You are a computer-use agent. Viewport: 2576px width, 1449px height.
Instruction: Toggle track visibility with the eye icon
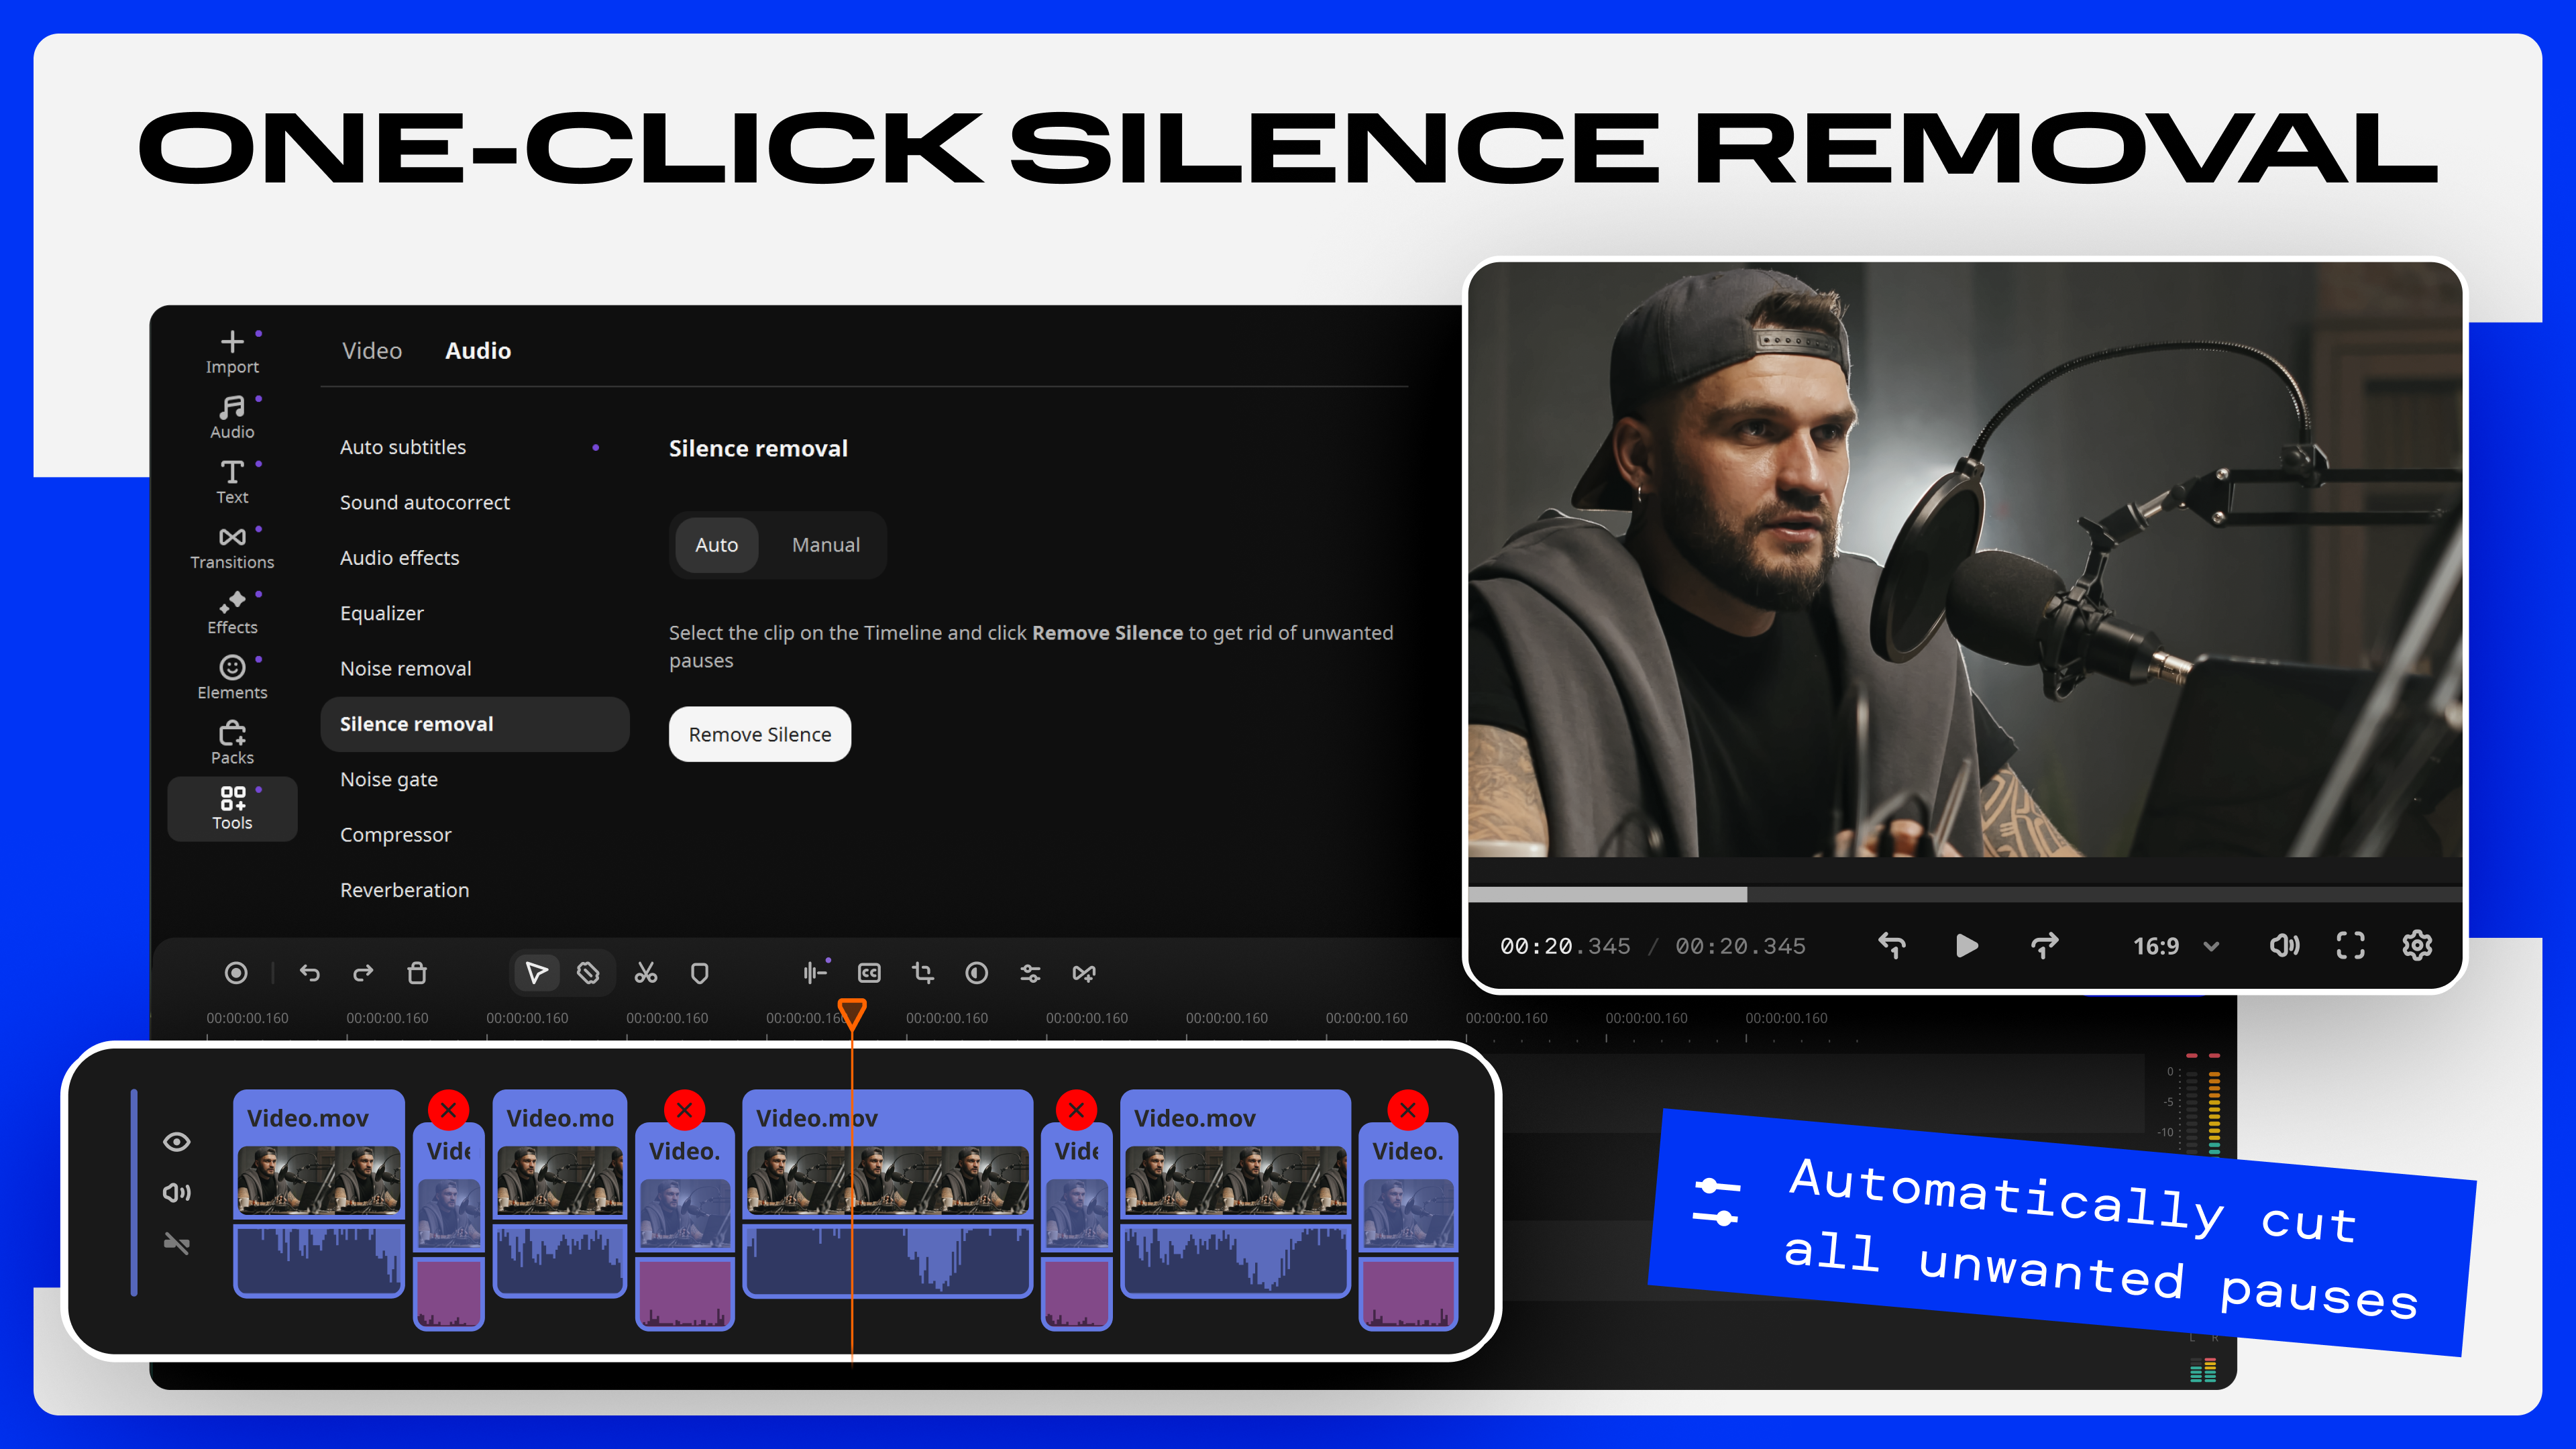(176, 1141)
